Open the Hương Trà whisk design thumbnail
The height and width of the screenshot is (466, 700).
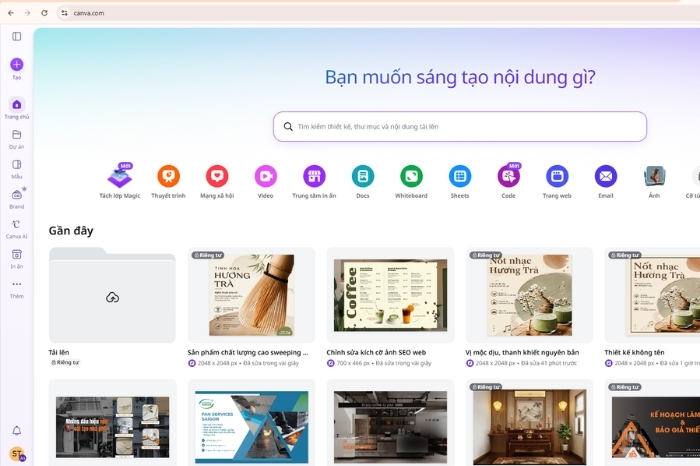251,295
